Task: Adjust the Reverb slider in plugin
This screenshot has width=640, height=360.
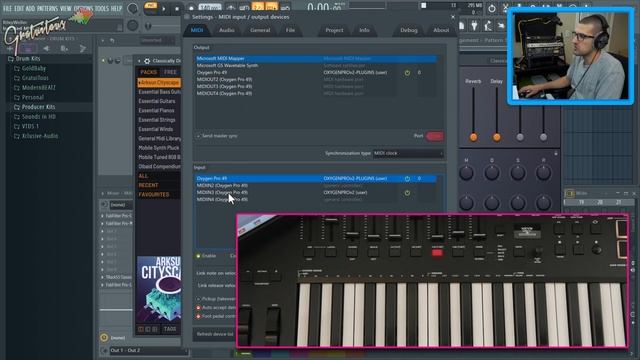Action: 473,137
